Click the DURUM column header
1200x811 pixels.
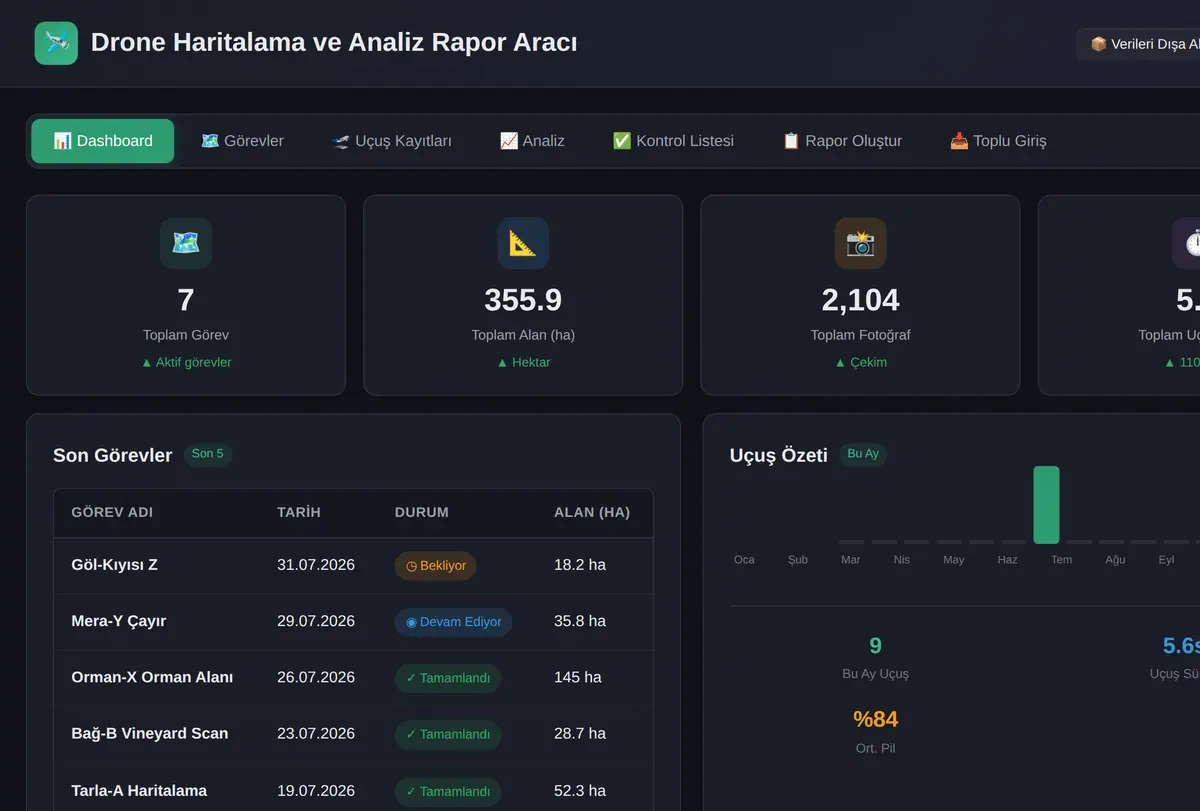coord(422,513)
